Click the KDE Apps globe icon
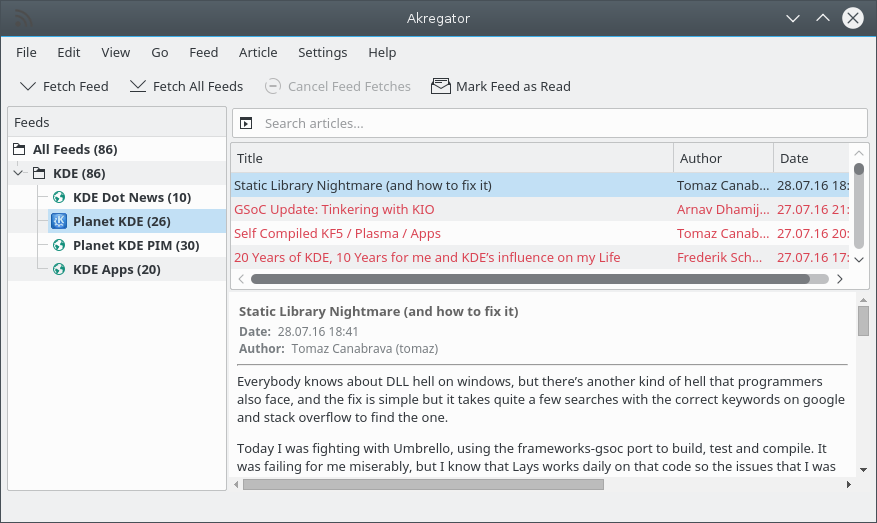Viewport: 877px width, 523px height. click(59, 269)
